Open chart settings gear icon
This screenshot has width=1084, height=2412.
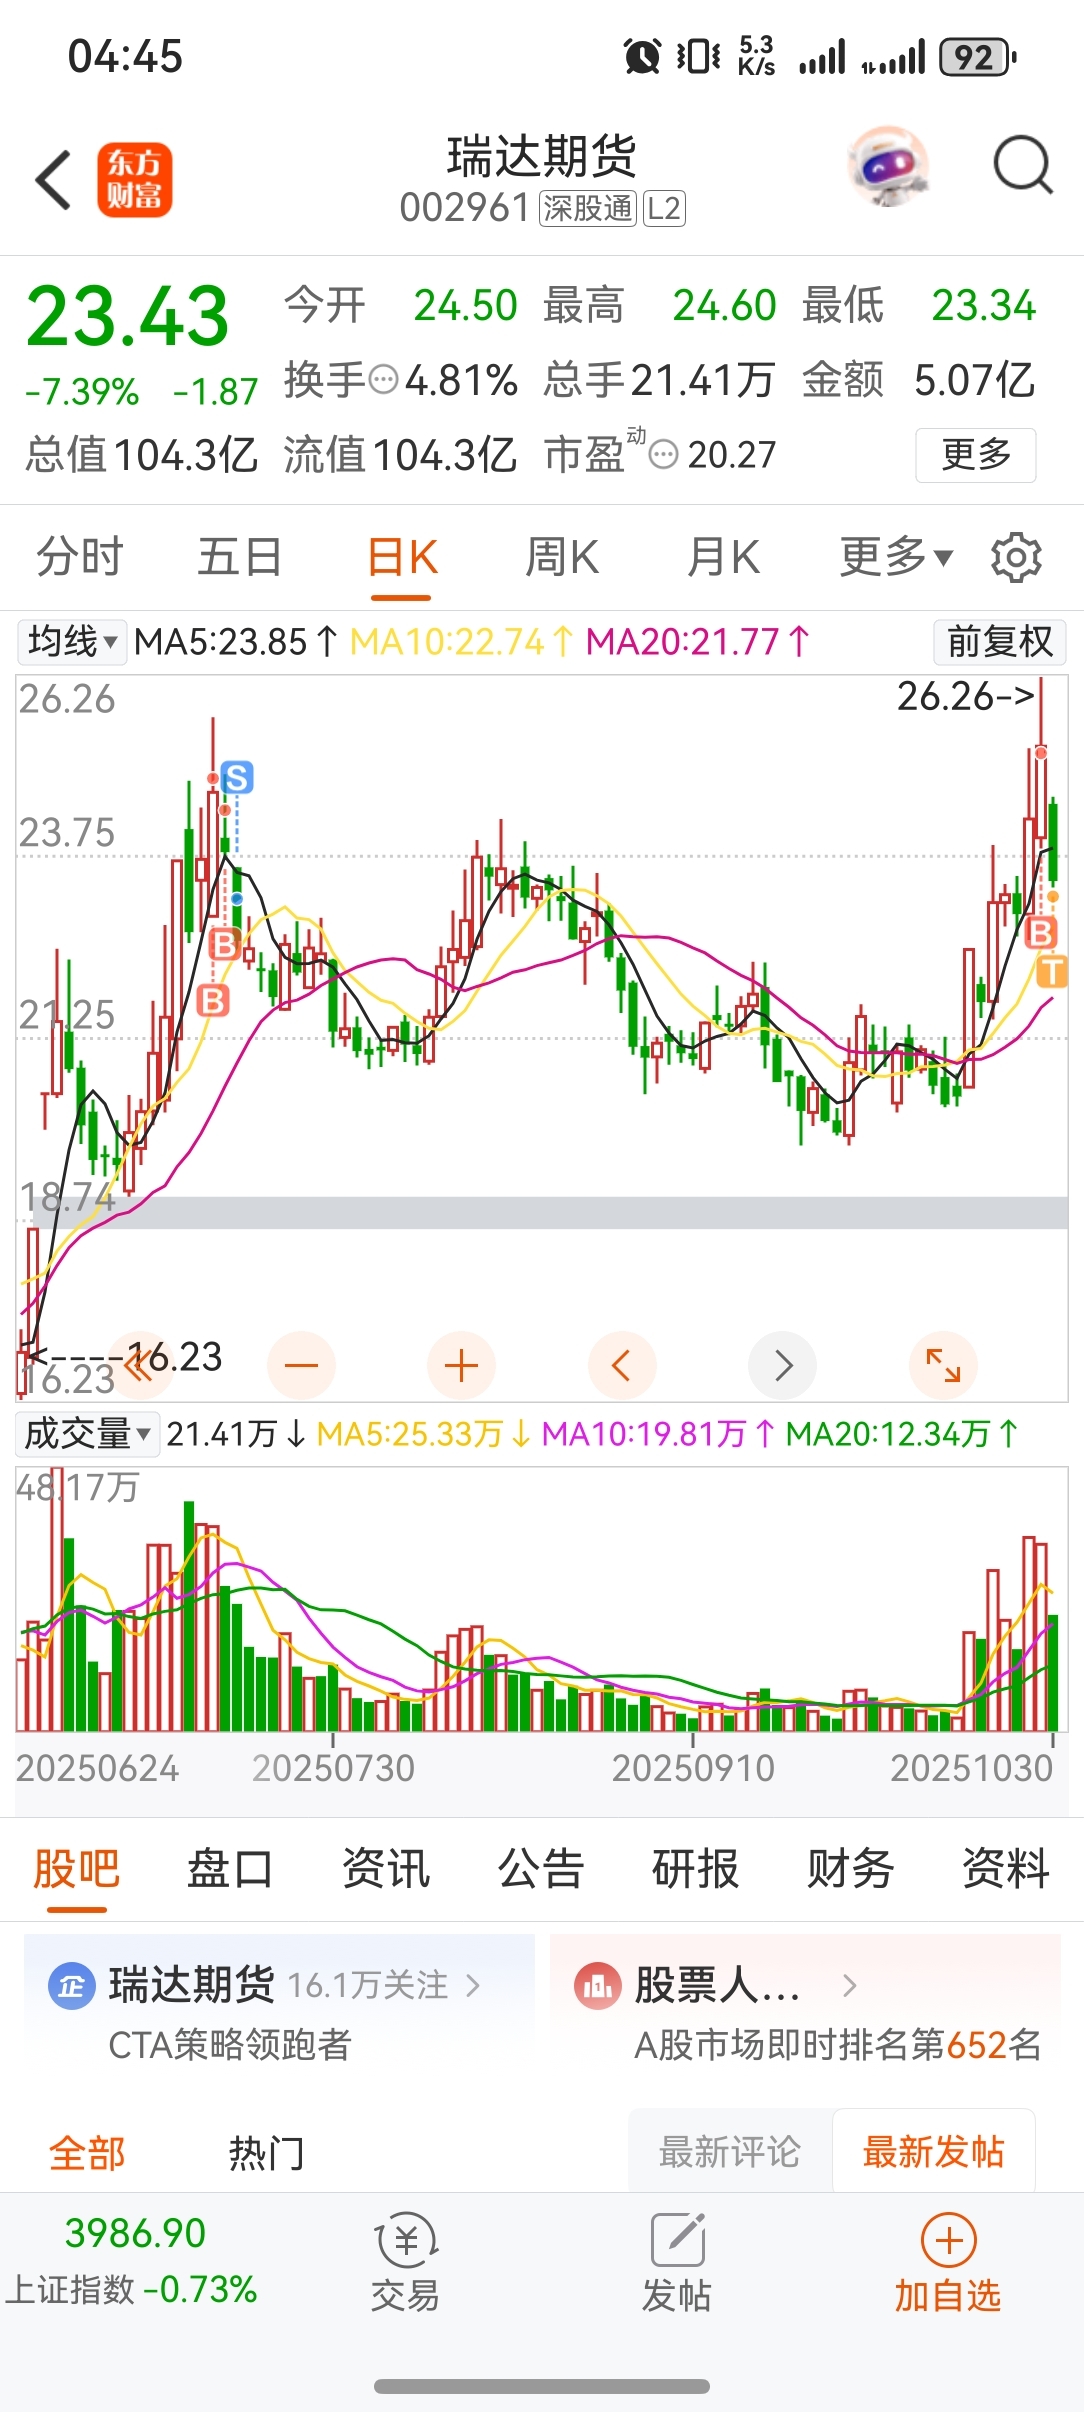[x=1016, y=557]
